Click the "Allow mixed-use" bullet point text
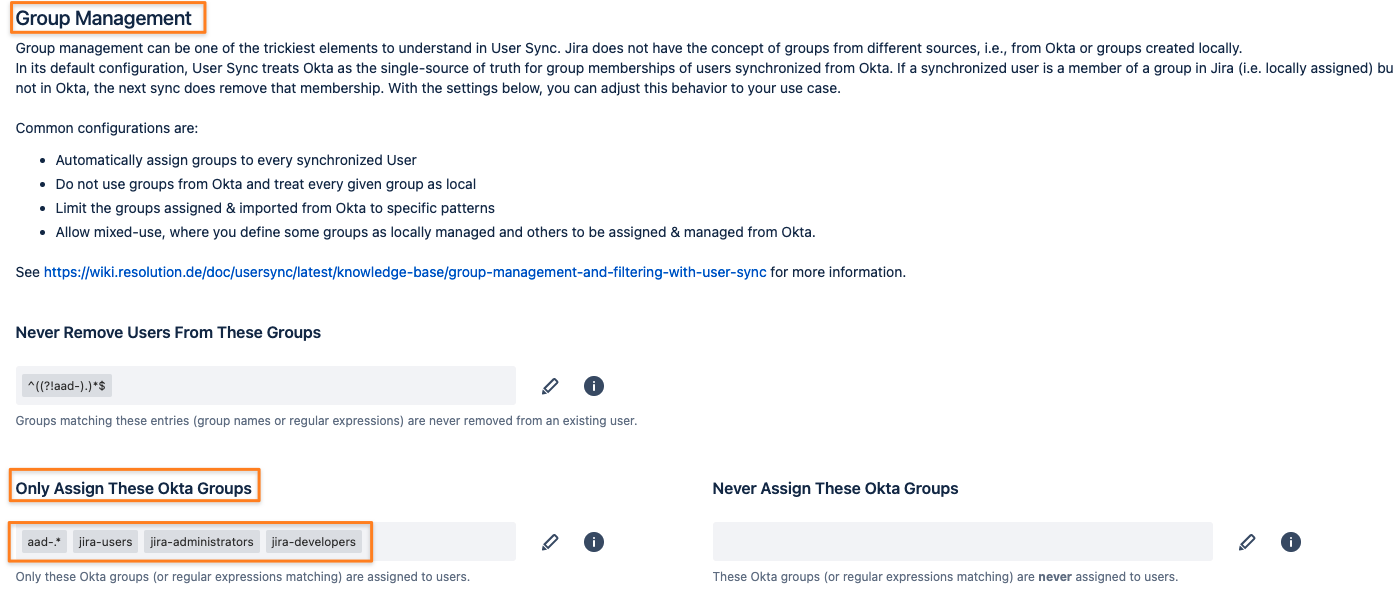 coord(435,232)
